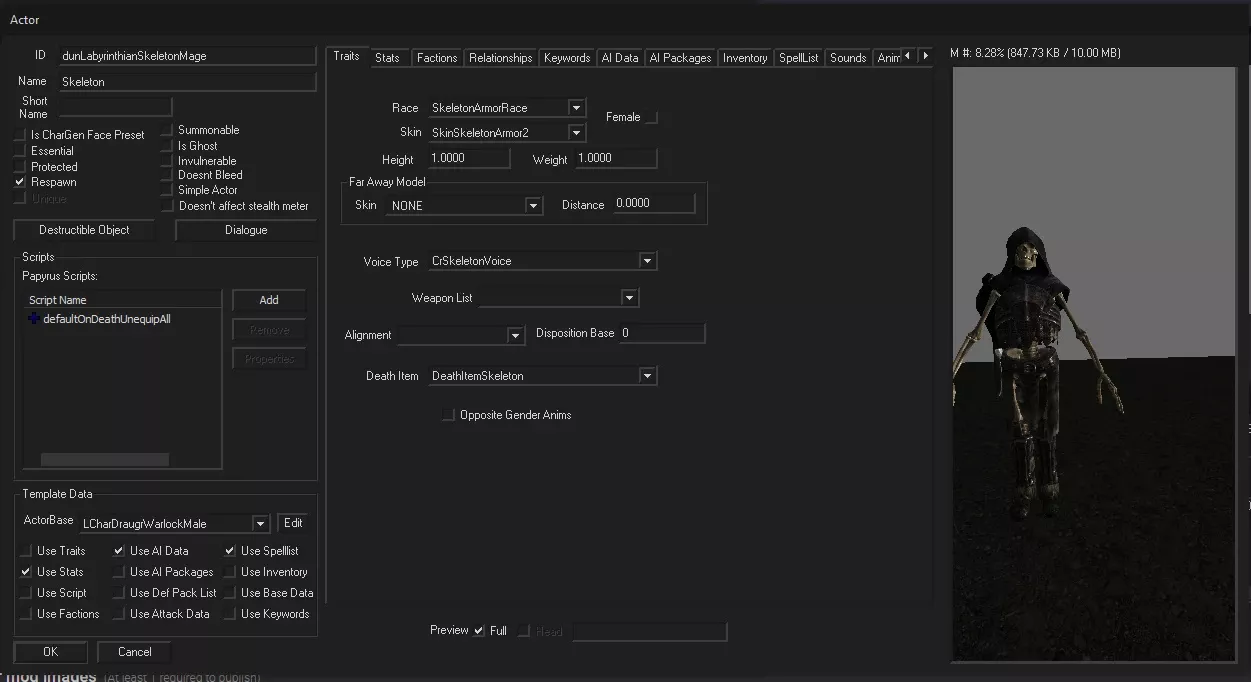
Task: Switch to the Relationships tab
Action: pyautogui.click(x=500, y=58)
